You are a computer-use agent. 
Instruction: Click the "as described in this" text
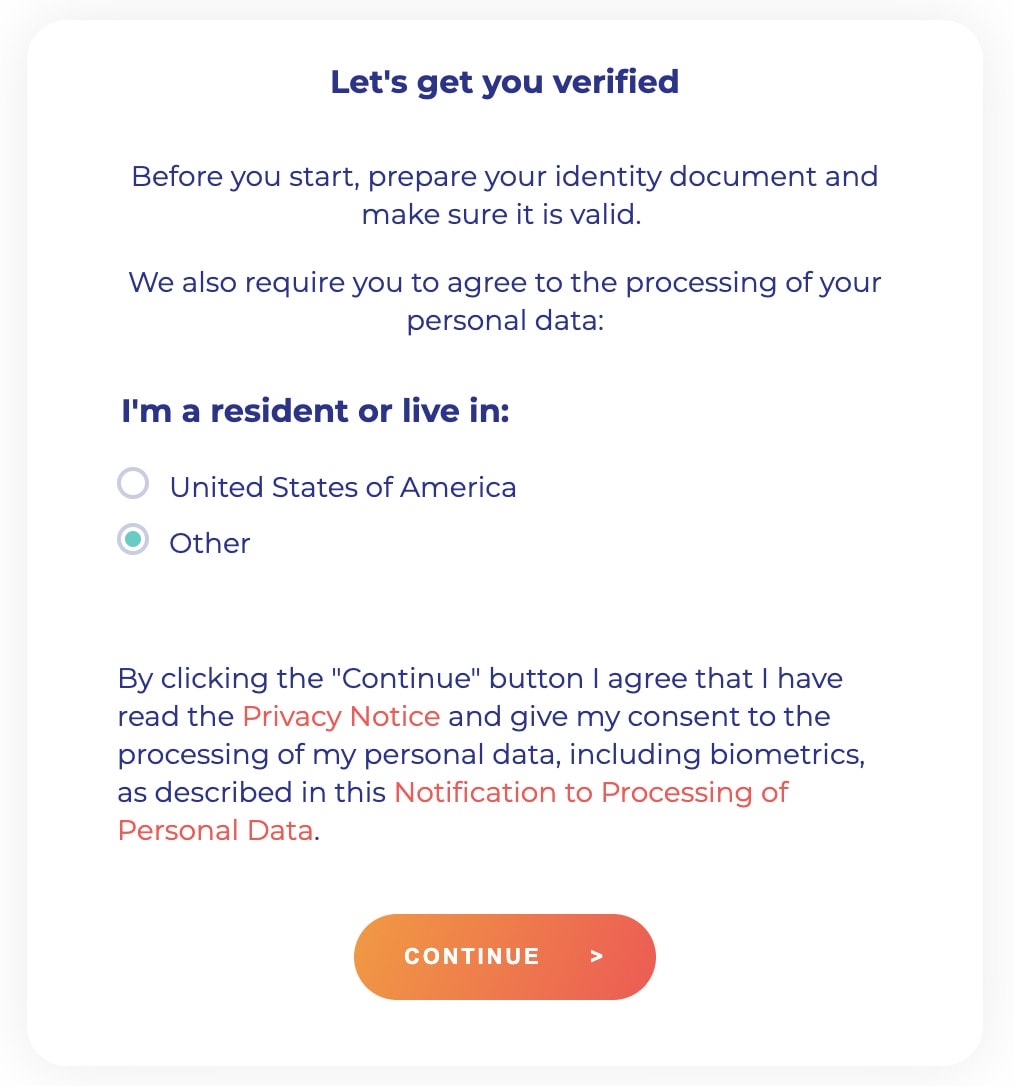[252, 793]
